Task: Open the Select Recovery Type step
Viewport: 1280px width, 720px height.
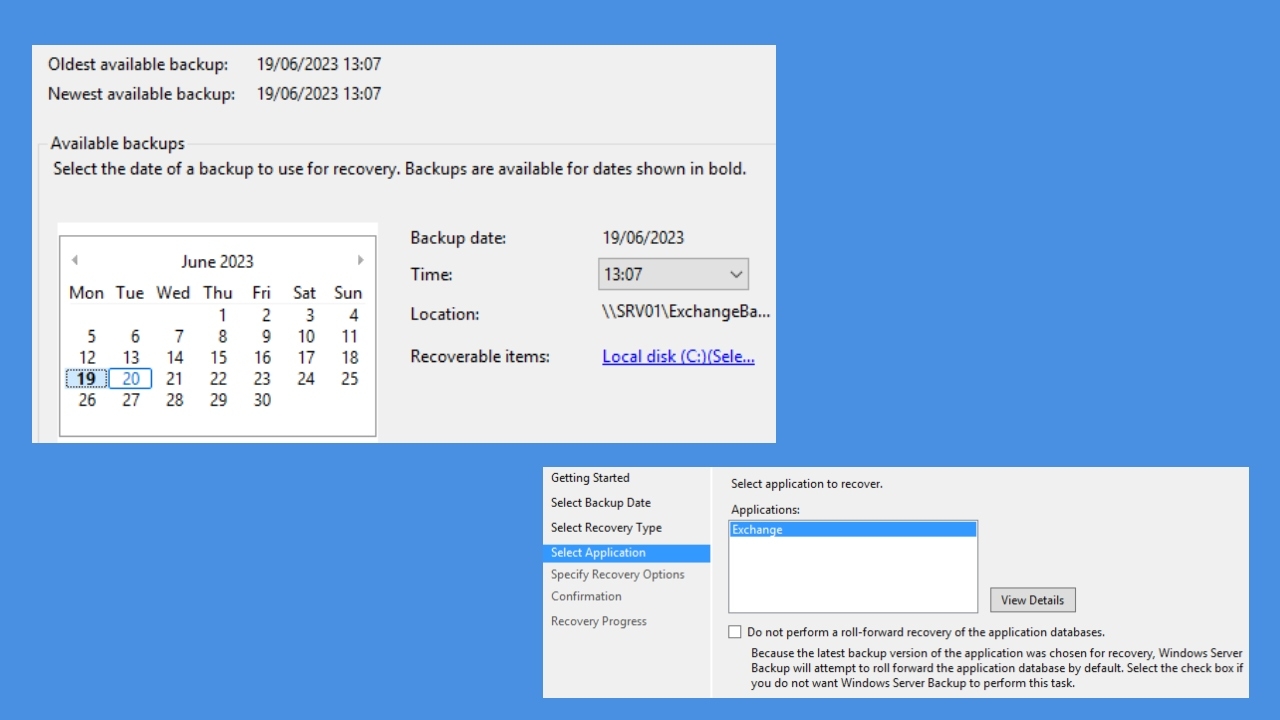Action: tap(605, 527)
